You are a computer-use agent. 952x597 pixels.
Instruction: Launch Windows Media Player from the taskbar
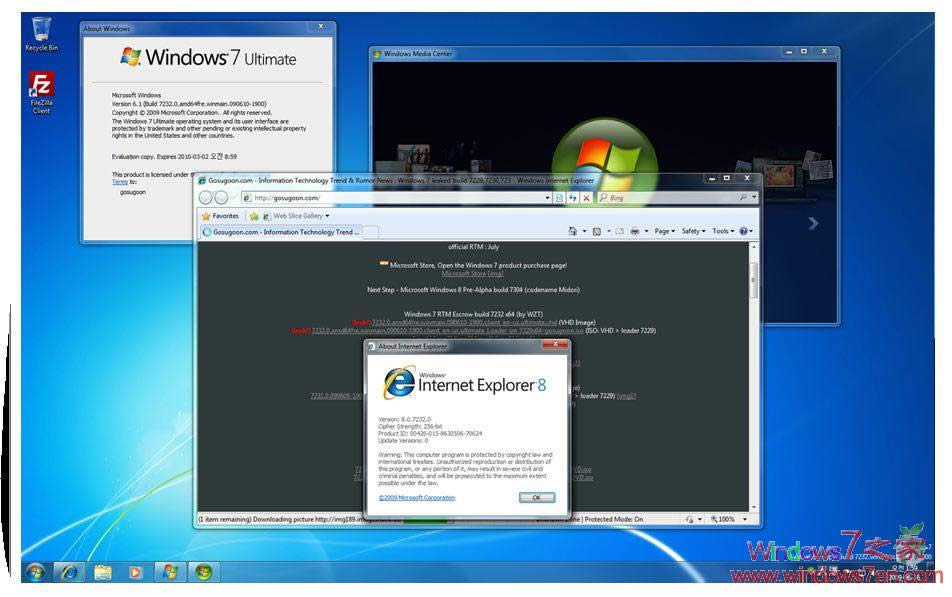tap(136, 573)
